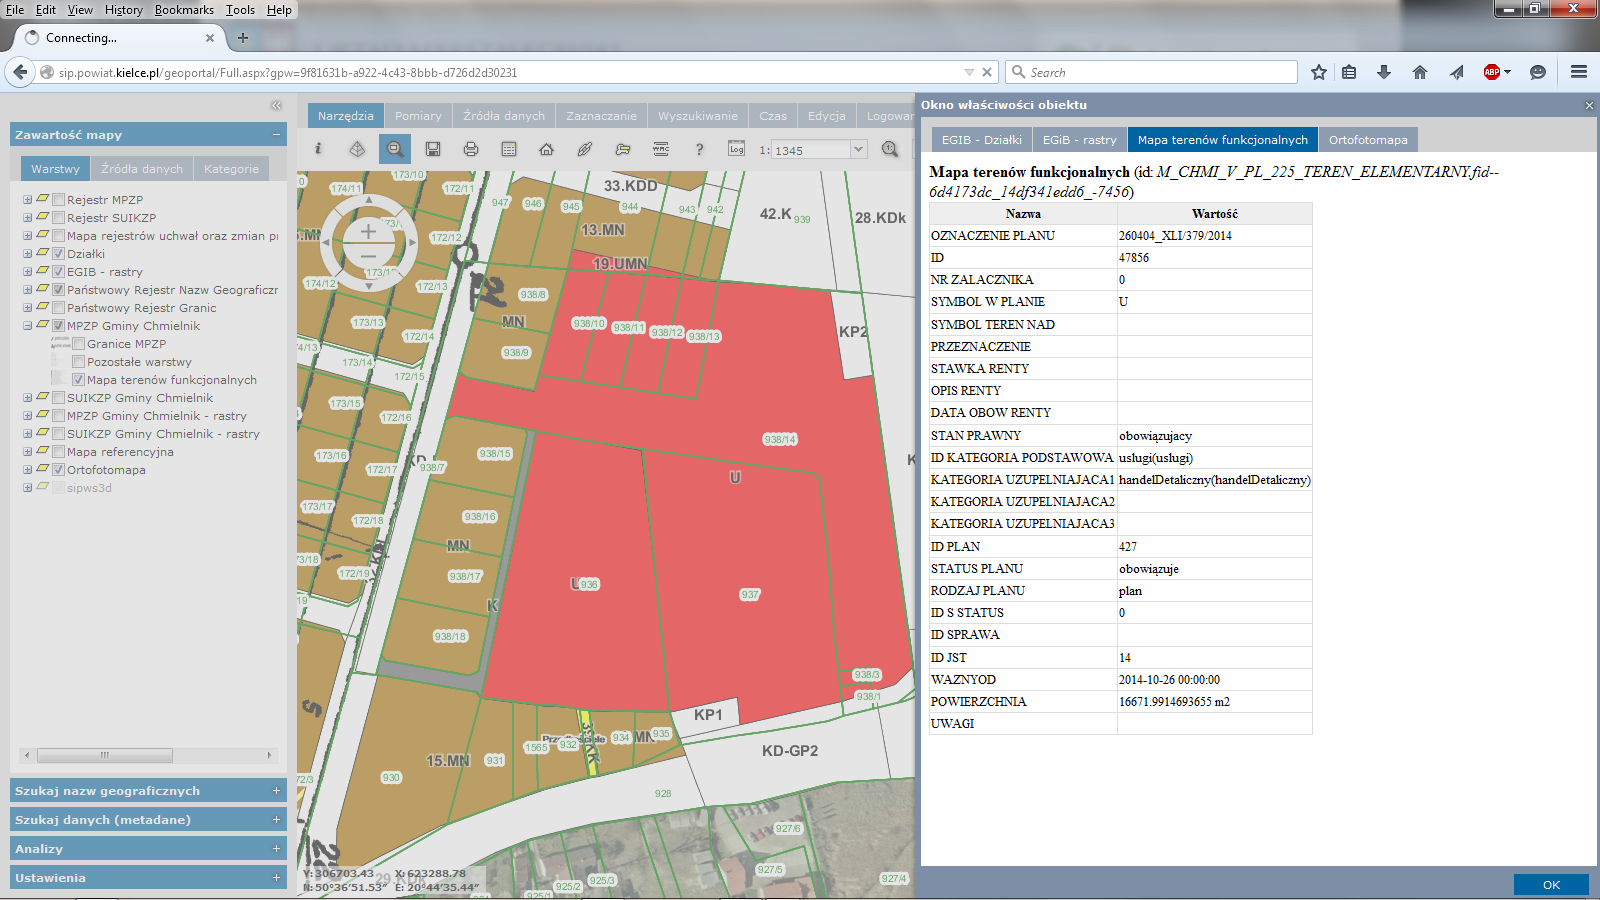Image resolution: width=1600 pixels, height=900 pixels.
Task: Collapse Zawartość mapy panel header
Action: (x=148, y=135)
